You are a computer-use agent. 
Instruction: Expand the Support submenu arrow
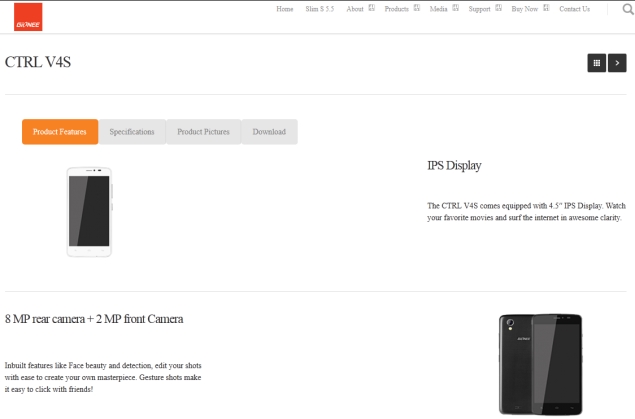pos(499,8)
